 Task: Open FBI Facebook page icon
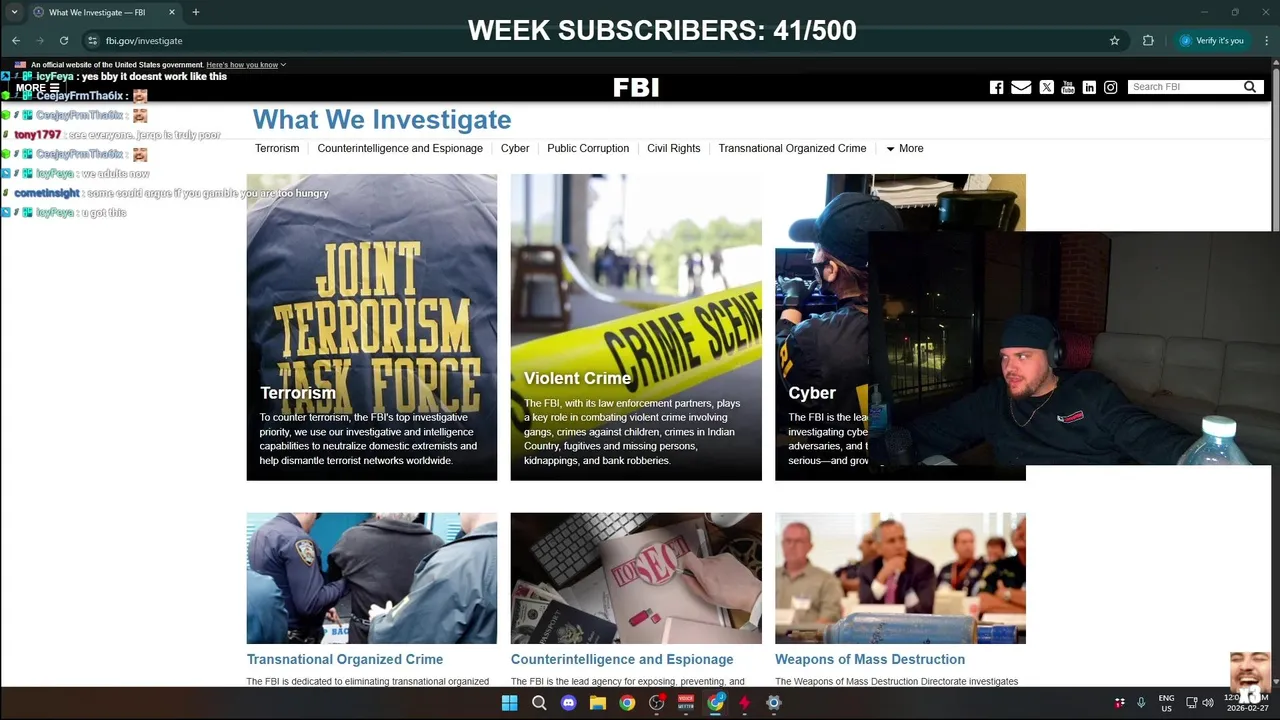coord(996,87)
